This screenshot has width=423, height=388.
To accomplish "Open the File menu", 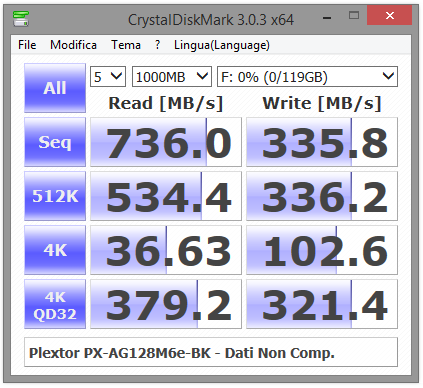I will 27,45.
